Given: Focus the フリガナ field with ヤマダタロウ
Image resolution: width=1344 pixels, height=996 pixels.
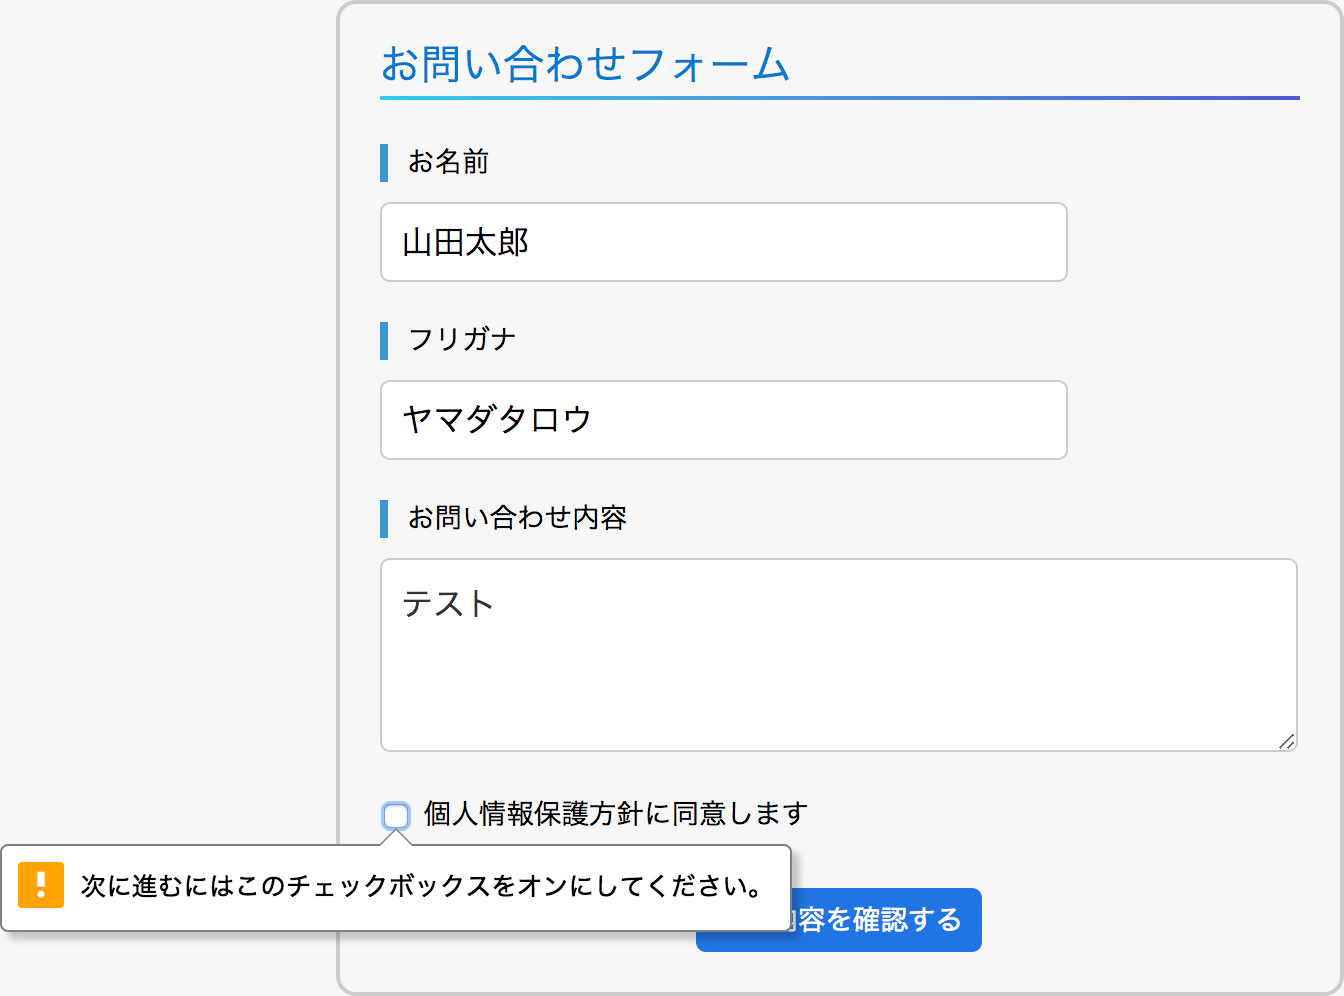Looking at the screenshot, I should (724, 420).
